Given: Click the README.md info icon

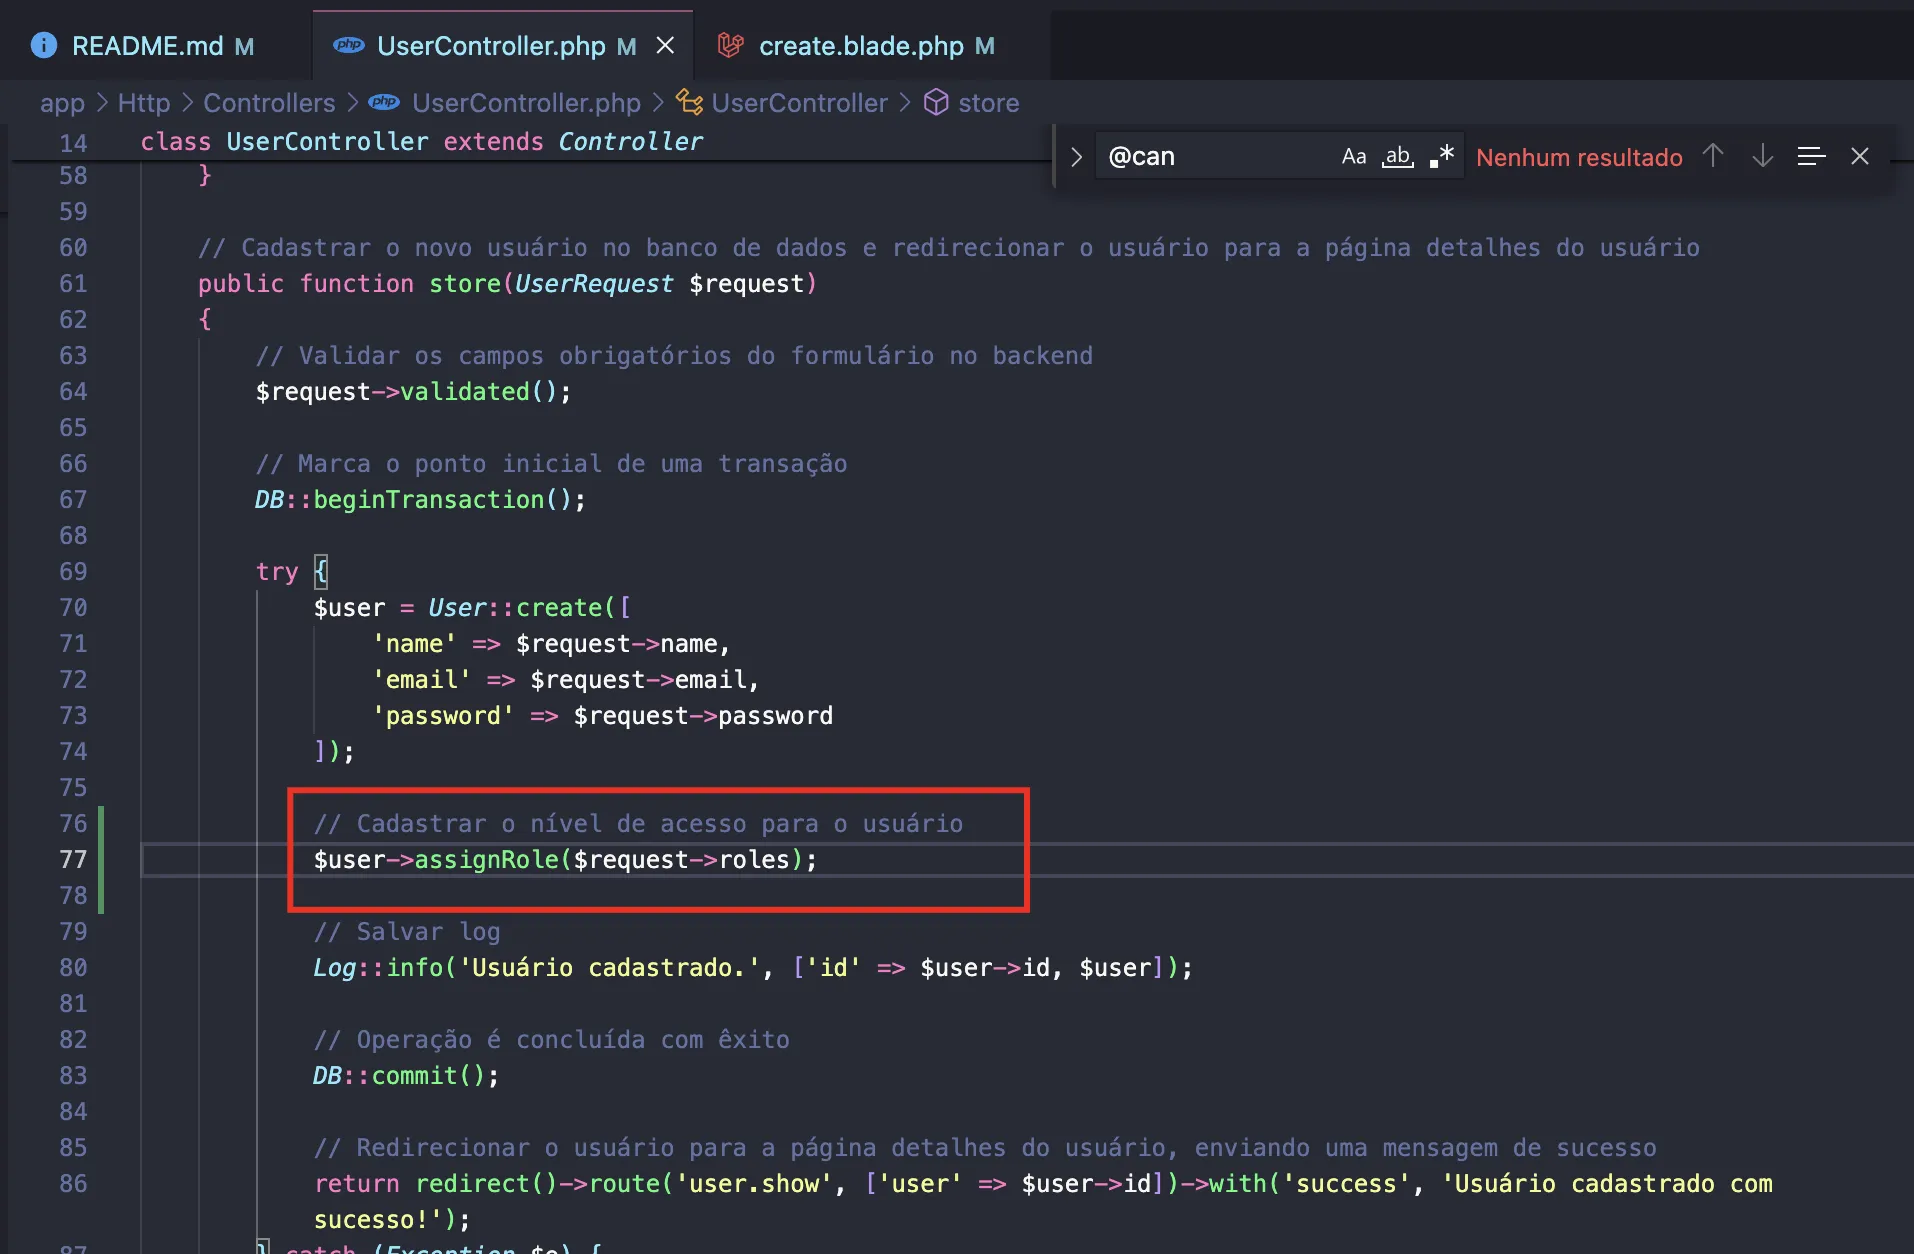Looking at the screenshot, I should (x=44, y=46).
